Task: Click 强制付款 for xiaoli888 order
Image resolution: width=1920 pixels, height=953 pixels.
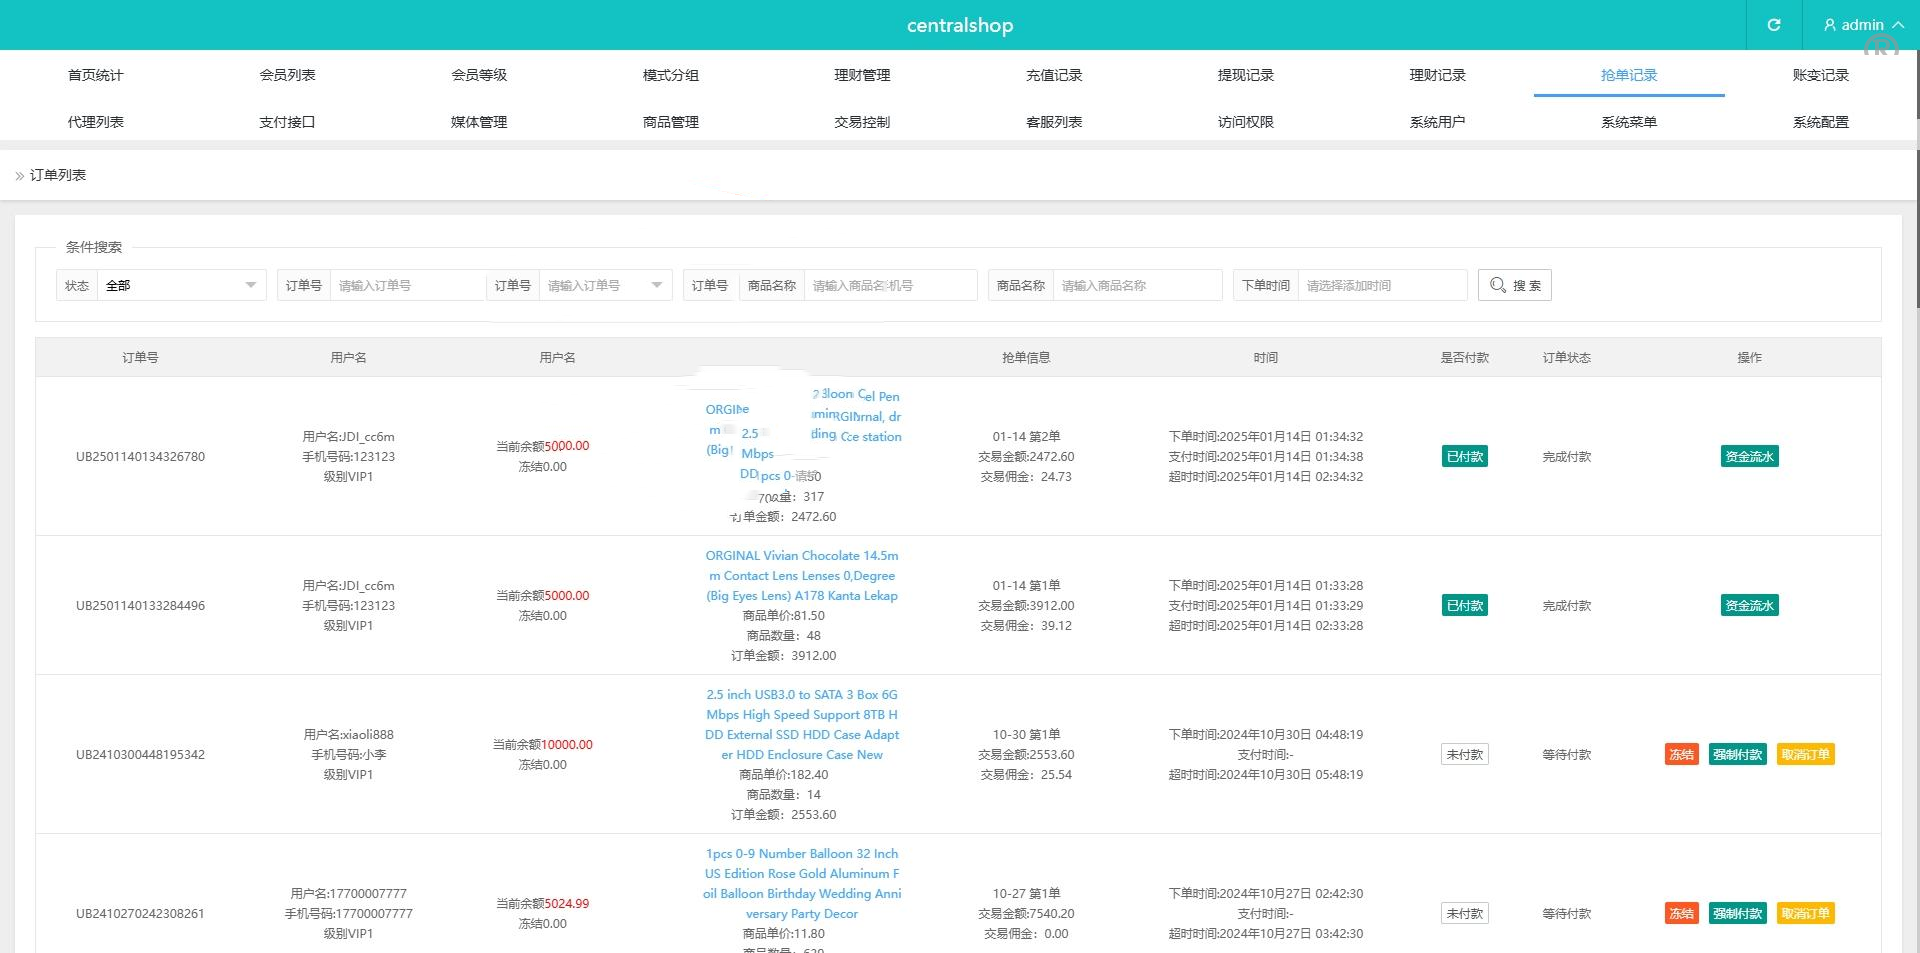Action: (x=1737, y=755)
